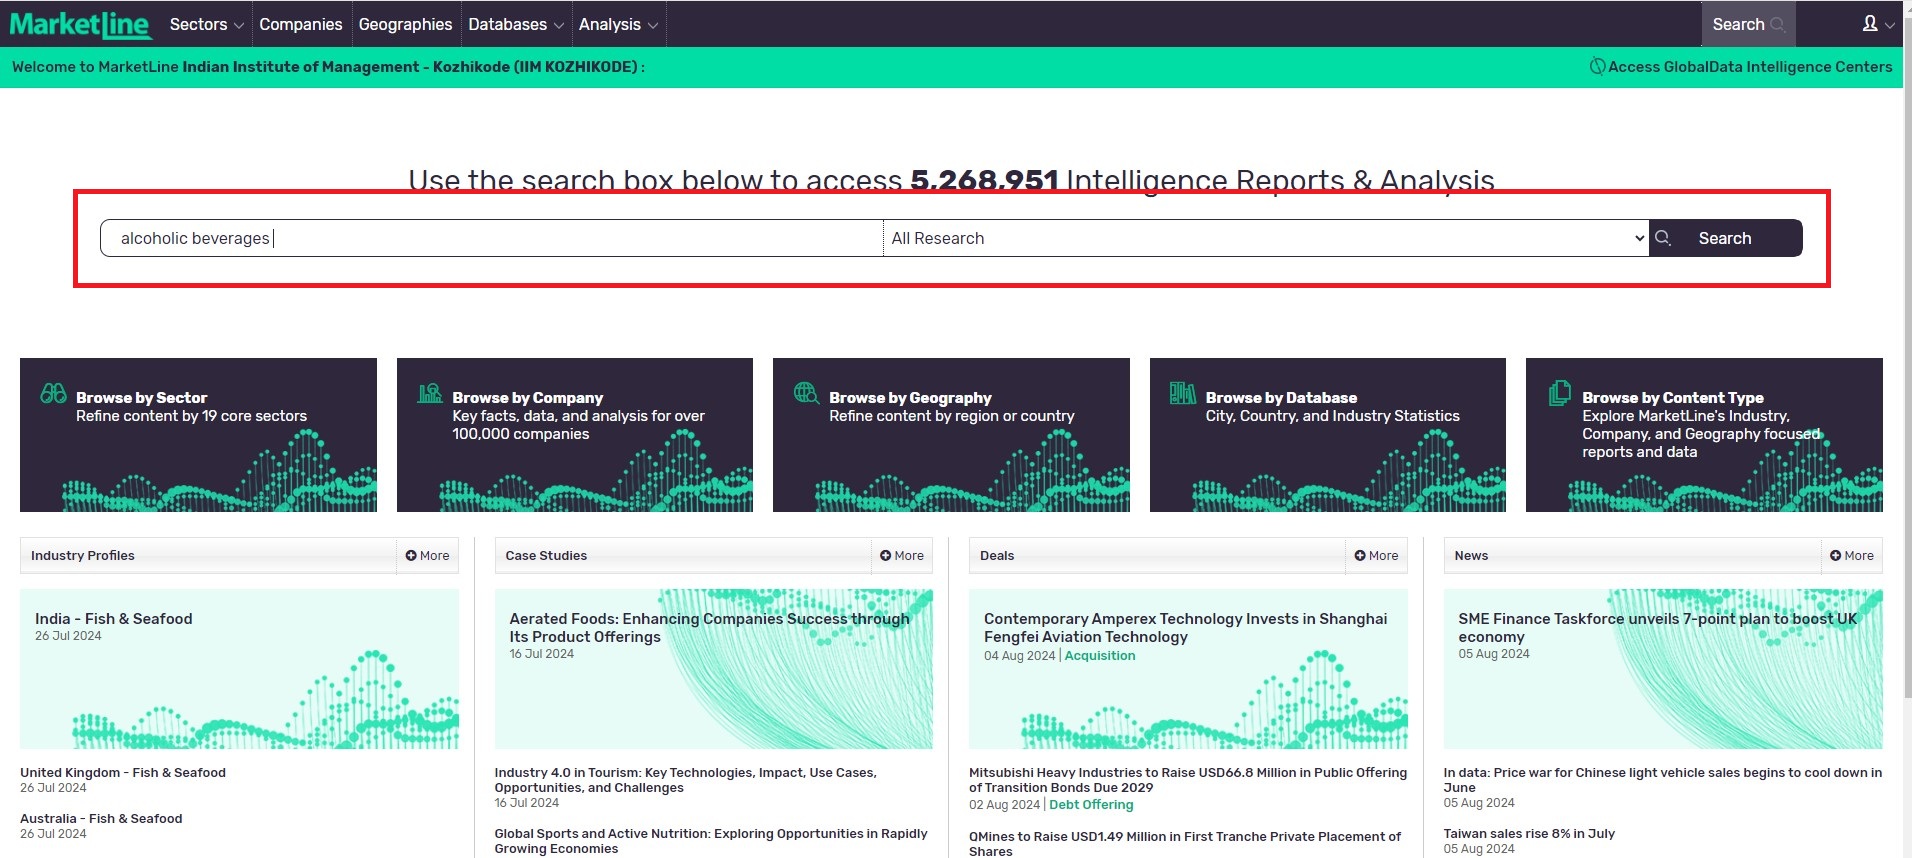Expand the Analysis dropdown menu

(x=617, y=24)
